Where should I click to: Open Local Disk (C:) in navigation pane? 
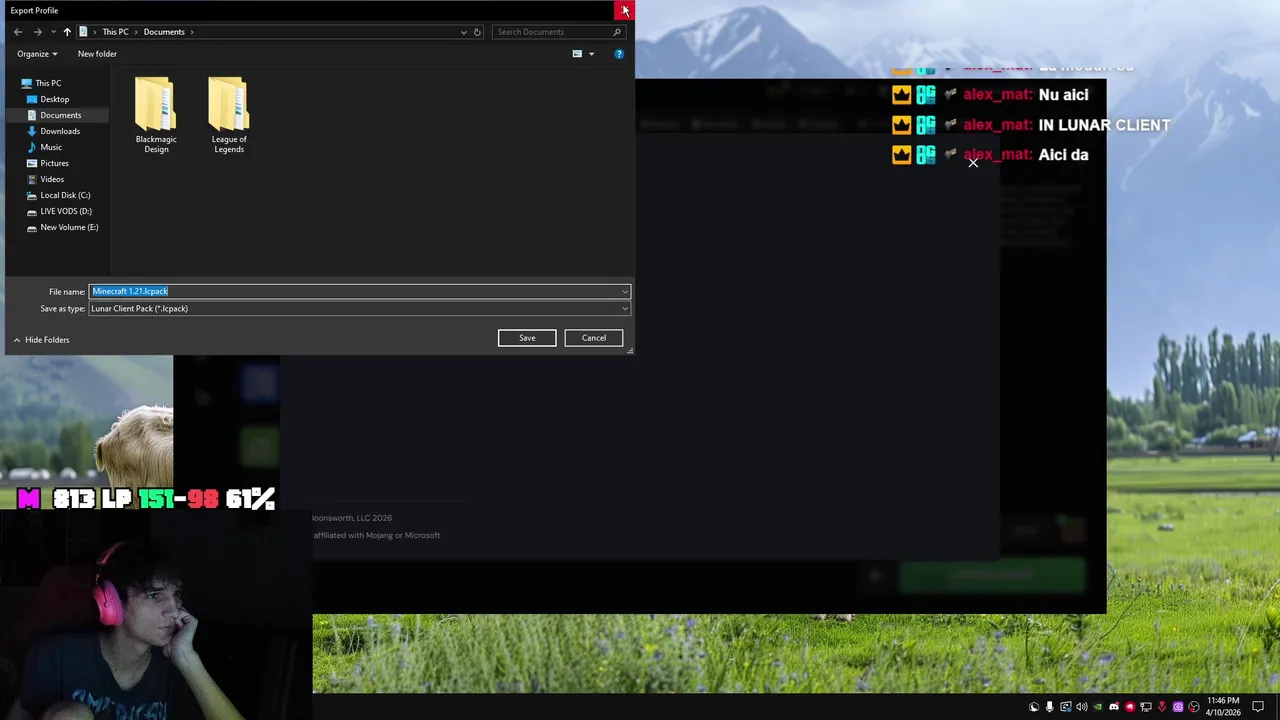[65, 195]
